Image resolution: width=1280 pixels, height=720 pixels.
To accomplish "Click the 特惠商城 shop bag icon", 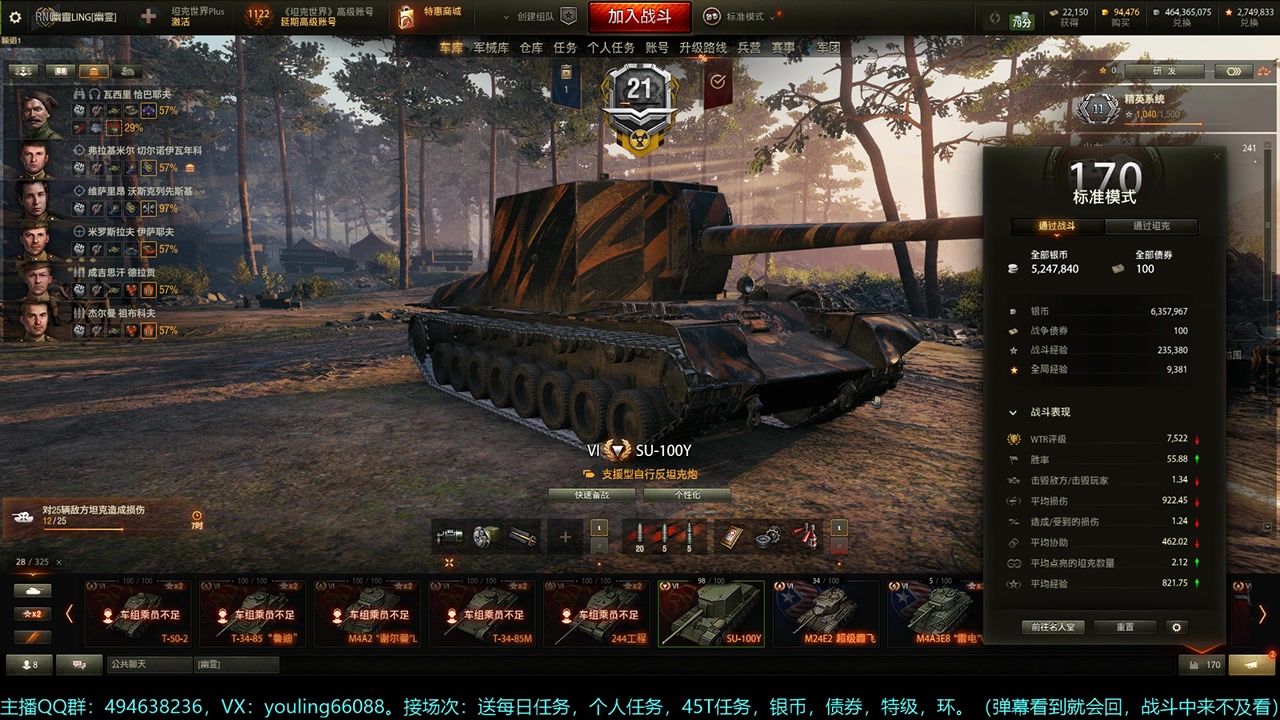I will (405, 17).
